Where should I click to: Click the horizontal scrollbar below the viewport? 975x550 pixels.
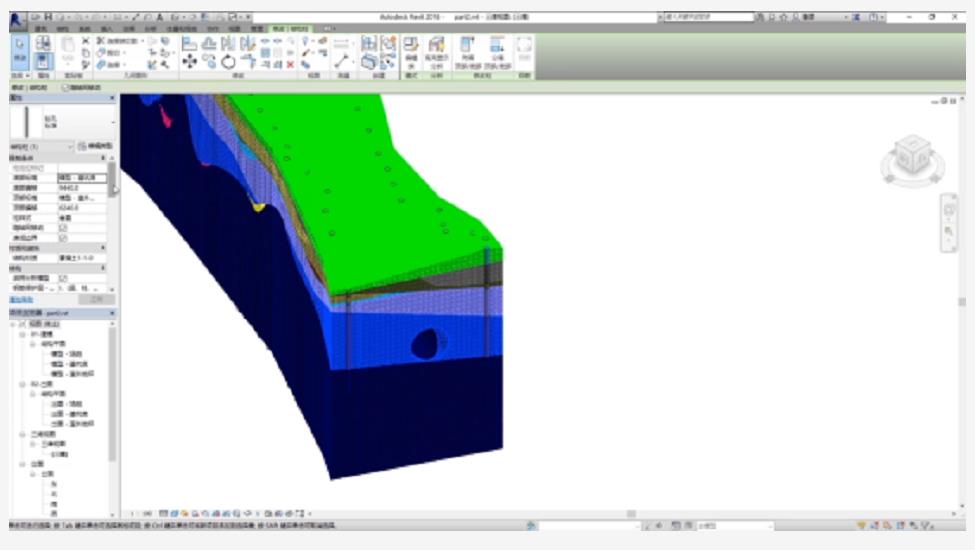tap(630, 514)
